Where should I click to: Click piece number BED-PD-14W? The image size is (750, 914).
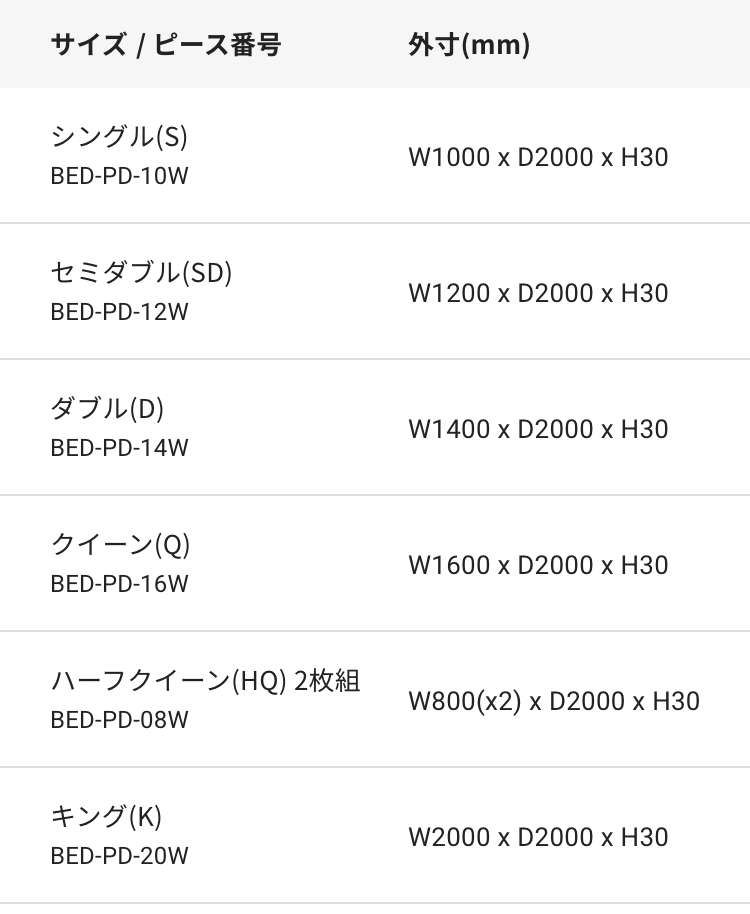[x=119, y=448]
